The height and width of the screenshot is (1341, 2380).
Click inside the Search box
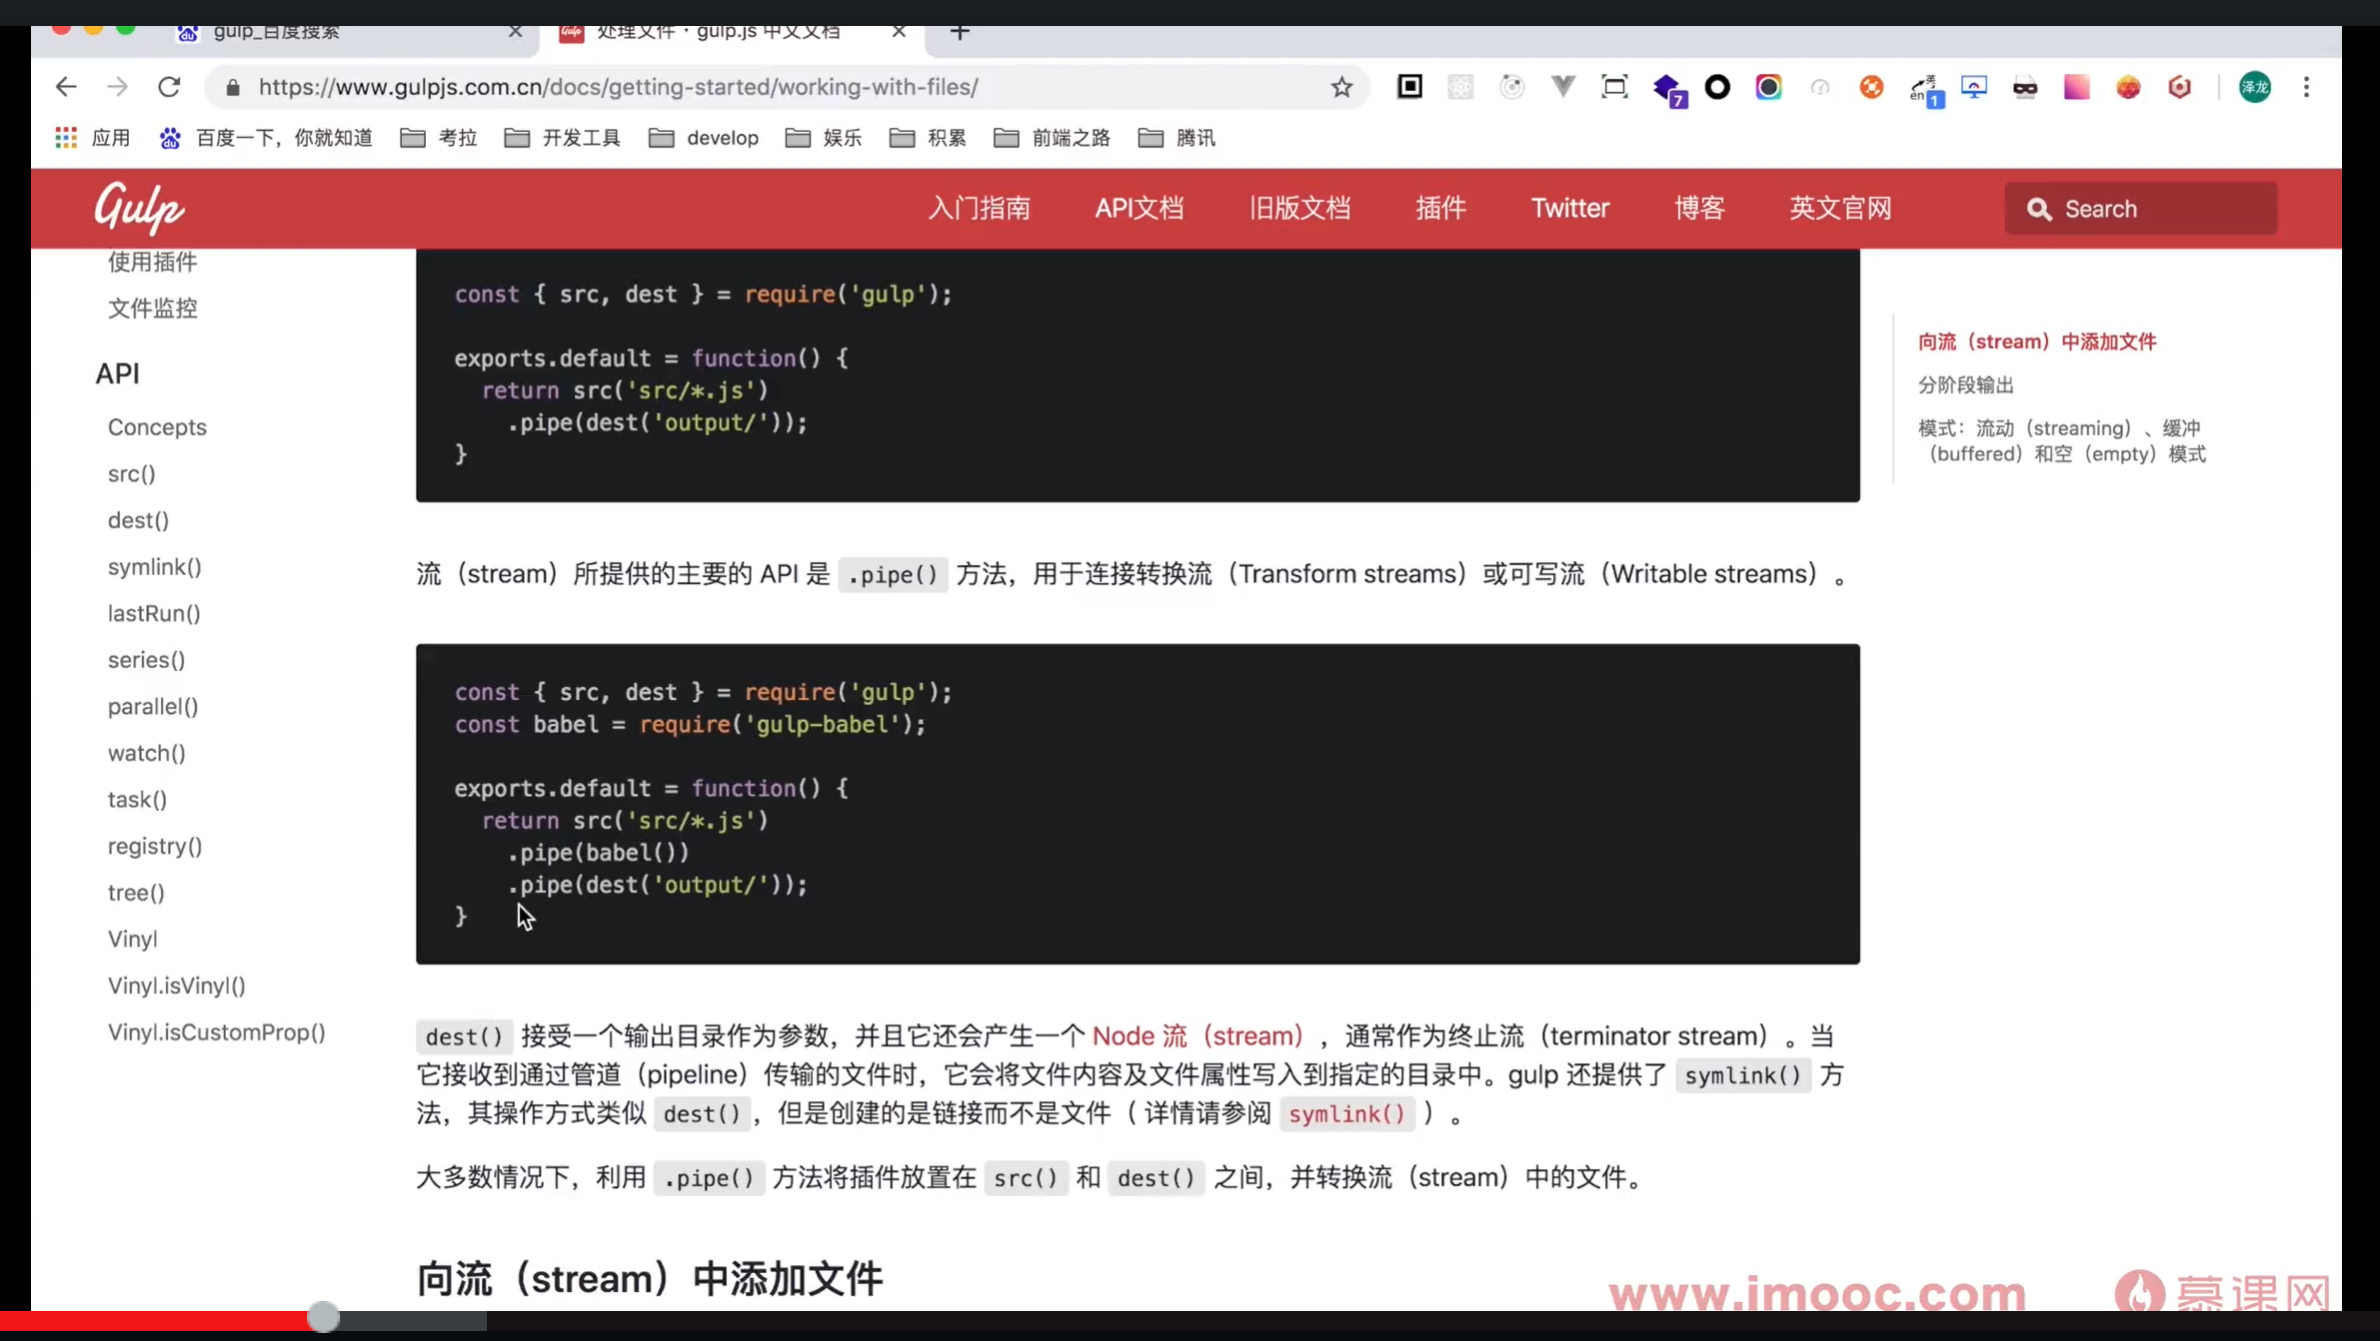[x=2140, y=208]
